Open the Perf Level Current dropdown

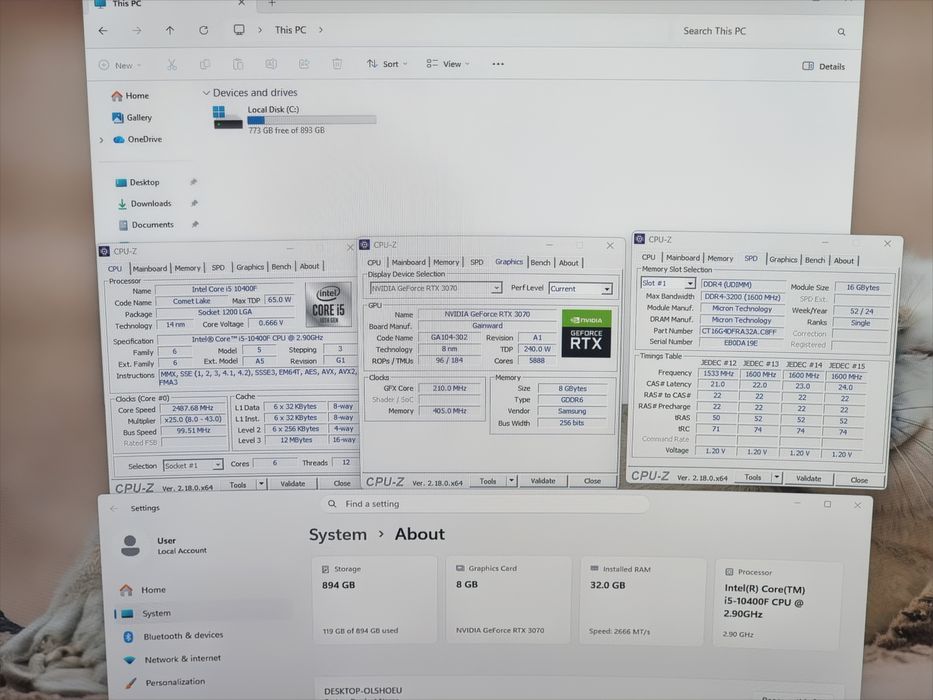580,289
